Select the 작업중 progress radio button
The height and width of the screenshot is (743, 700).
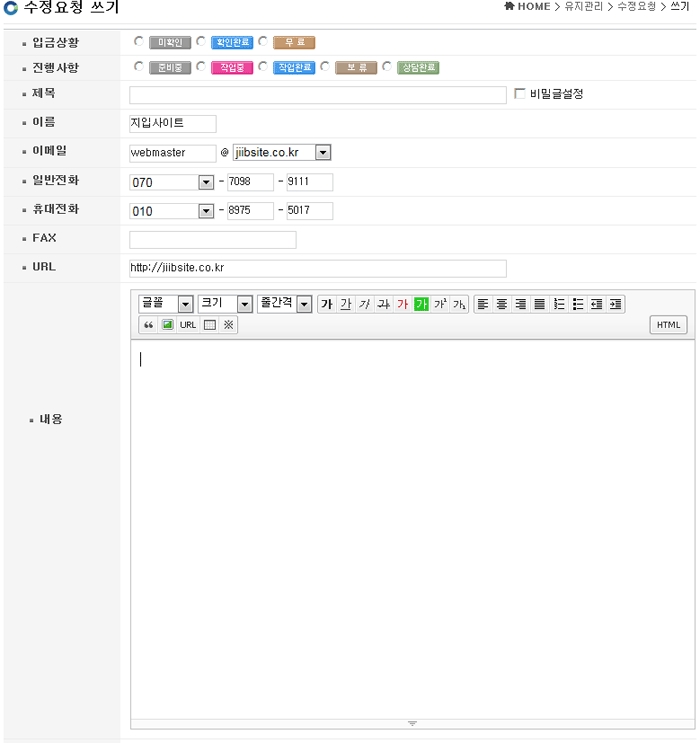click(201, 67)
